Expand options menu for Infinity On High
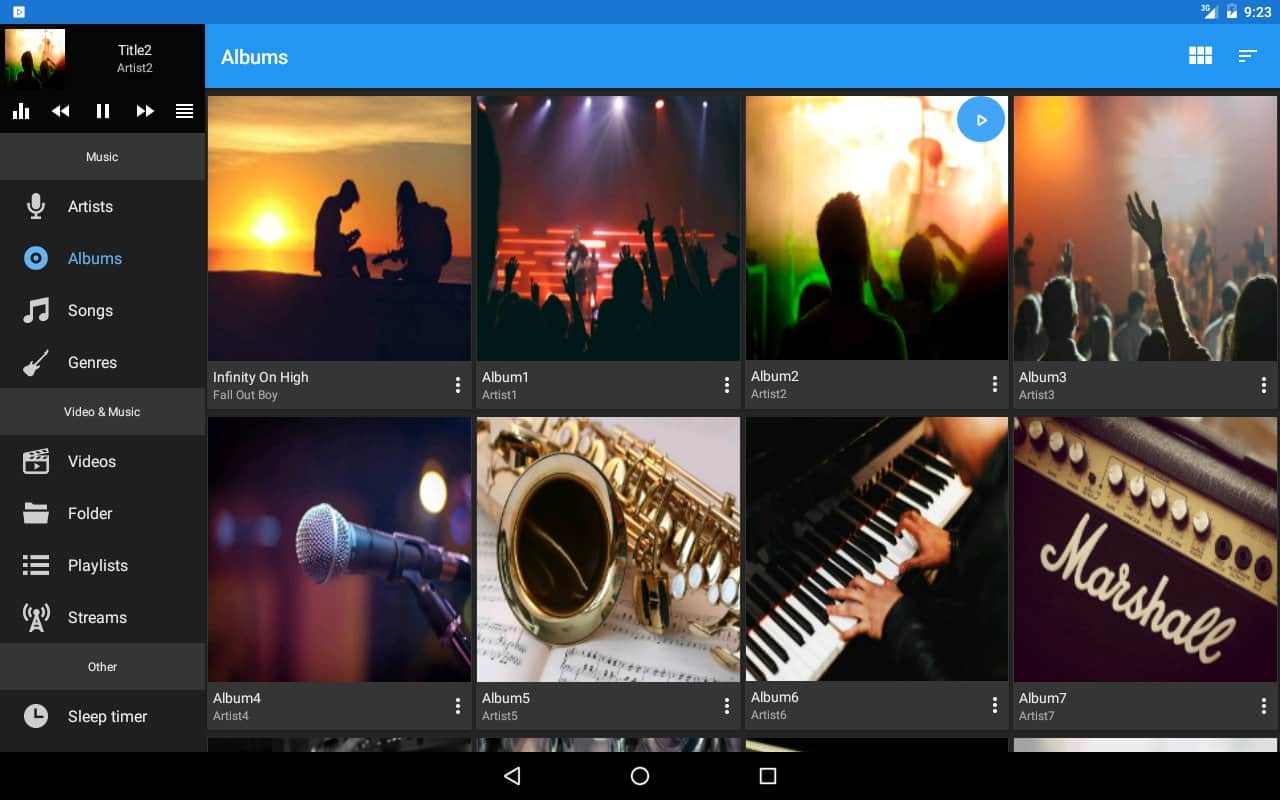 click(x=458, y=385)
